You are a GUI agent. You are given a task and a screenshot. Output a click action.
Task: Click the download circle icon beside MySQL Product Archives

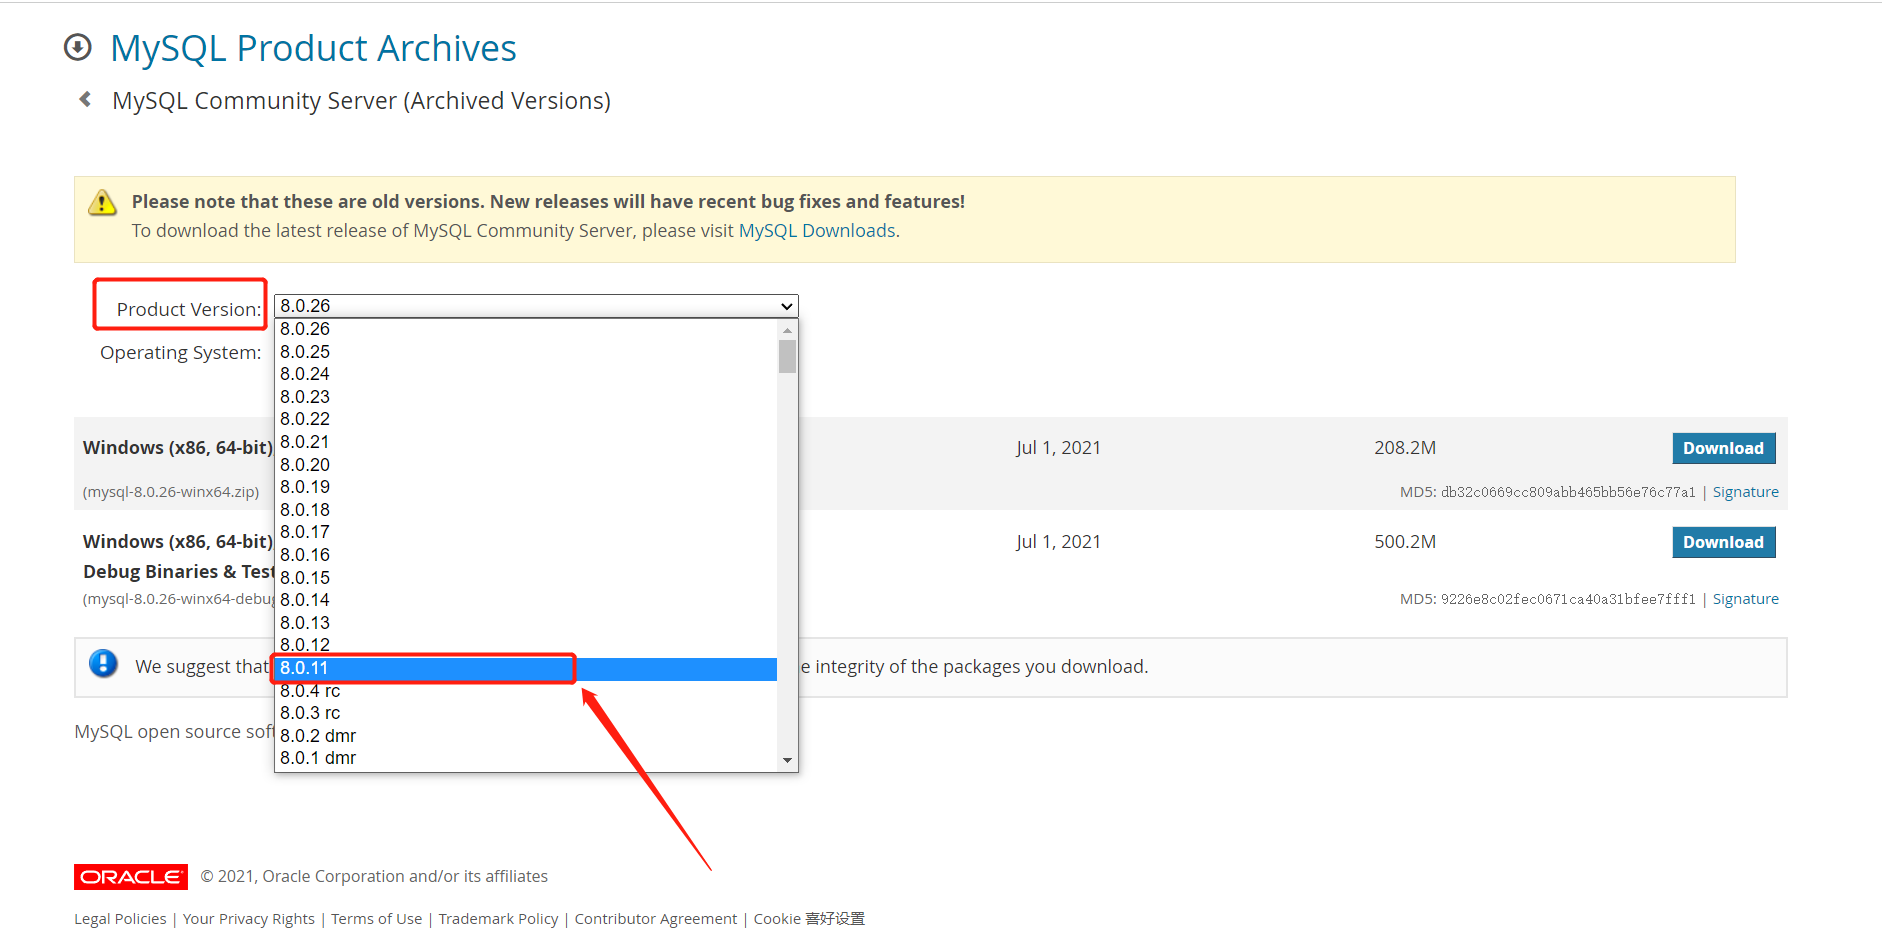[x=78, y=47]
